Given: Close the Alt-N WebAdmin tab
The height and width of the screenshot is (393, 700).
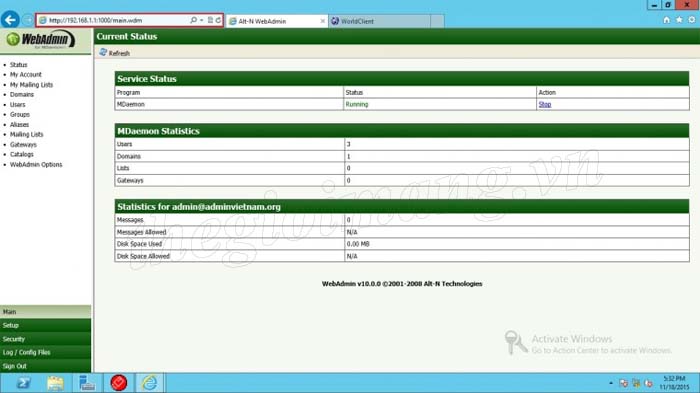Looking at the screenshot, I should click(x=322, y=21).
